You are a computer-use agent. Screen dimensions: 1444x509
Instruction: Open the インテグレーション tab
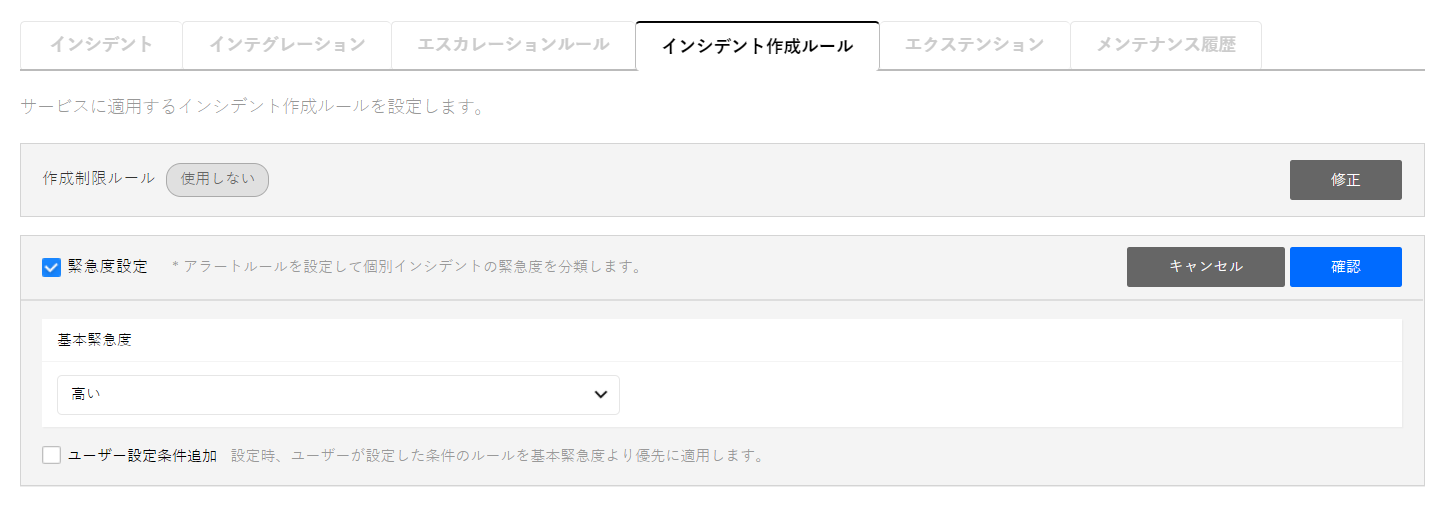[x=287, y=45]
